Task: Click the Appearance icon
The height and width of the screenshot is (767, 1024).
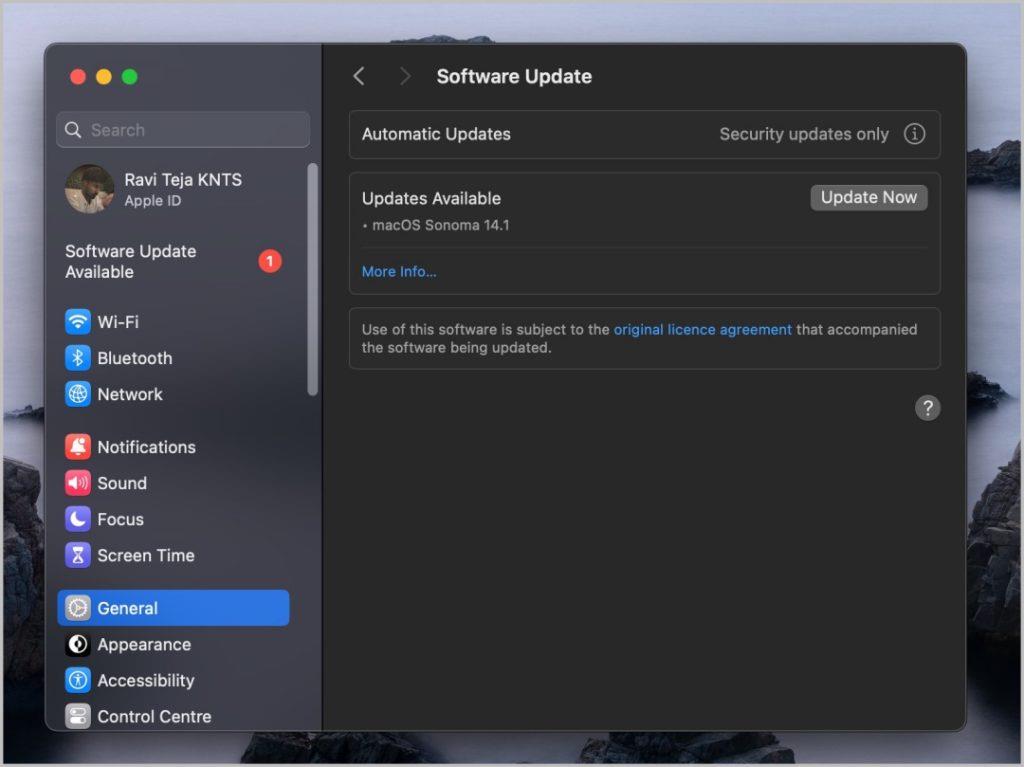Action: 78,644
